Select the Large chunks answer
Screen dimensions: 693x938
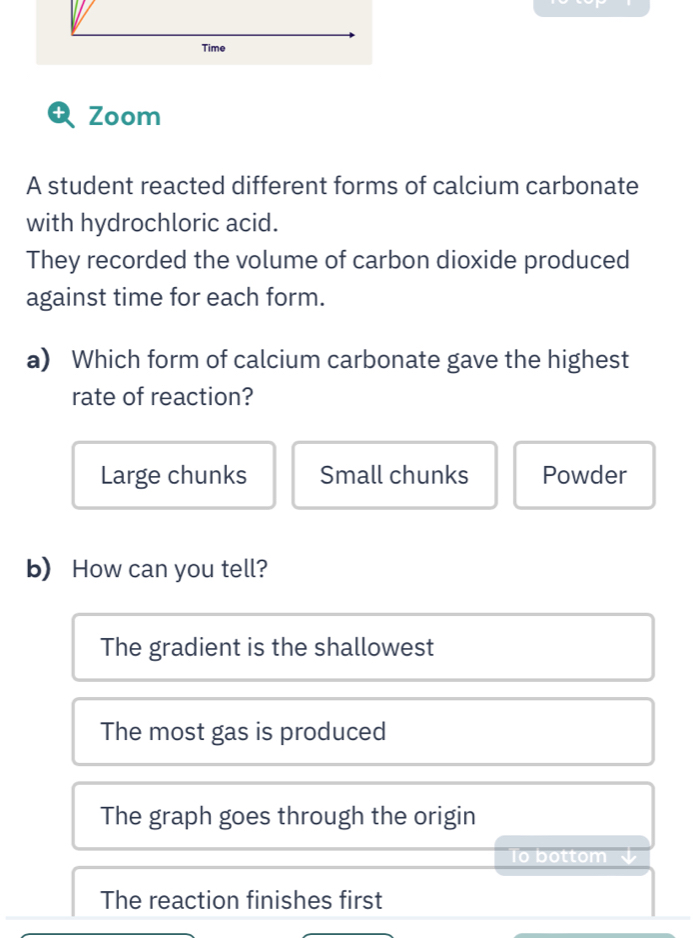(x=173, y=475)
